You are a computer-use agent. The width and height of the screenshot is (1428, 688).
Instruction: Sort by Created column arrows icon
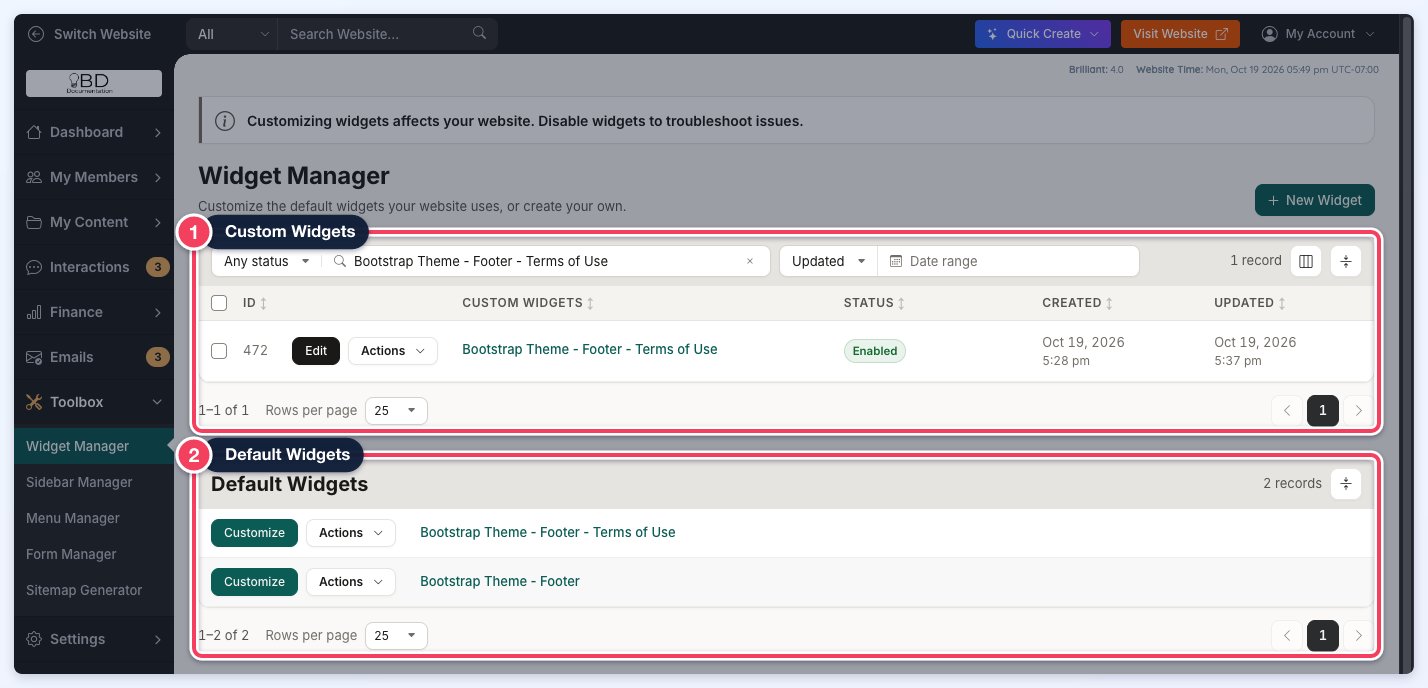tap(1109, 303)
